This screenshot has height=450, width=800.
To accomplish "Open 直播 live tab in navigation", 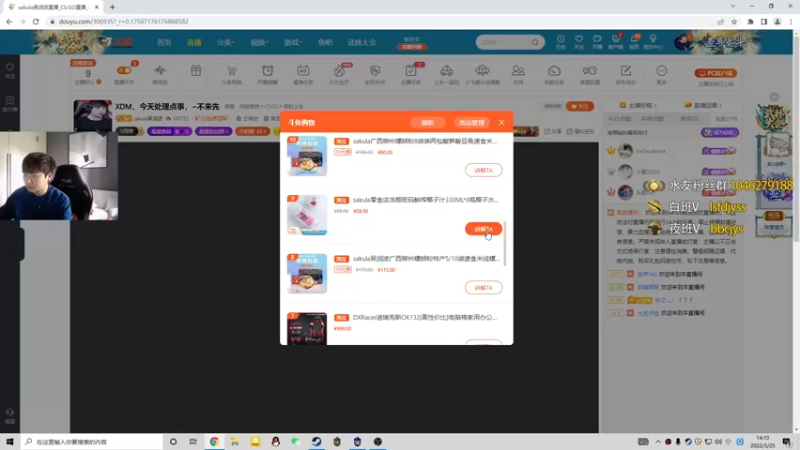I will 194,42.
